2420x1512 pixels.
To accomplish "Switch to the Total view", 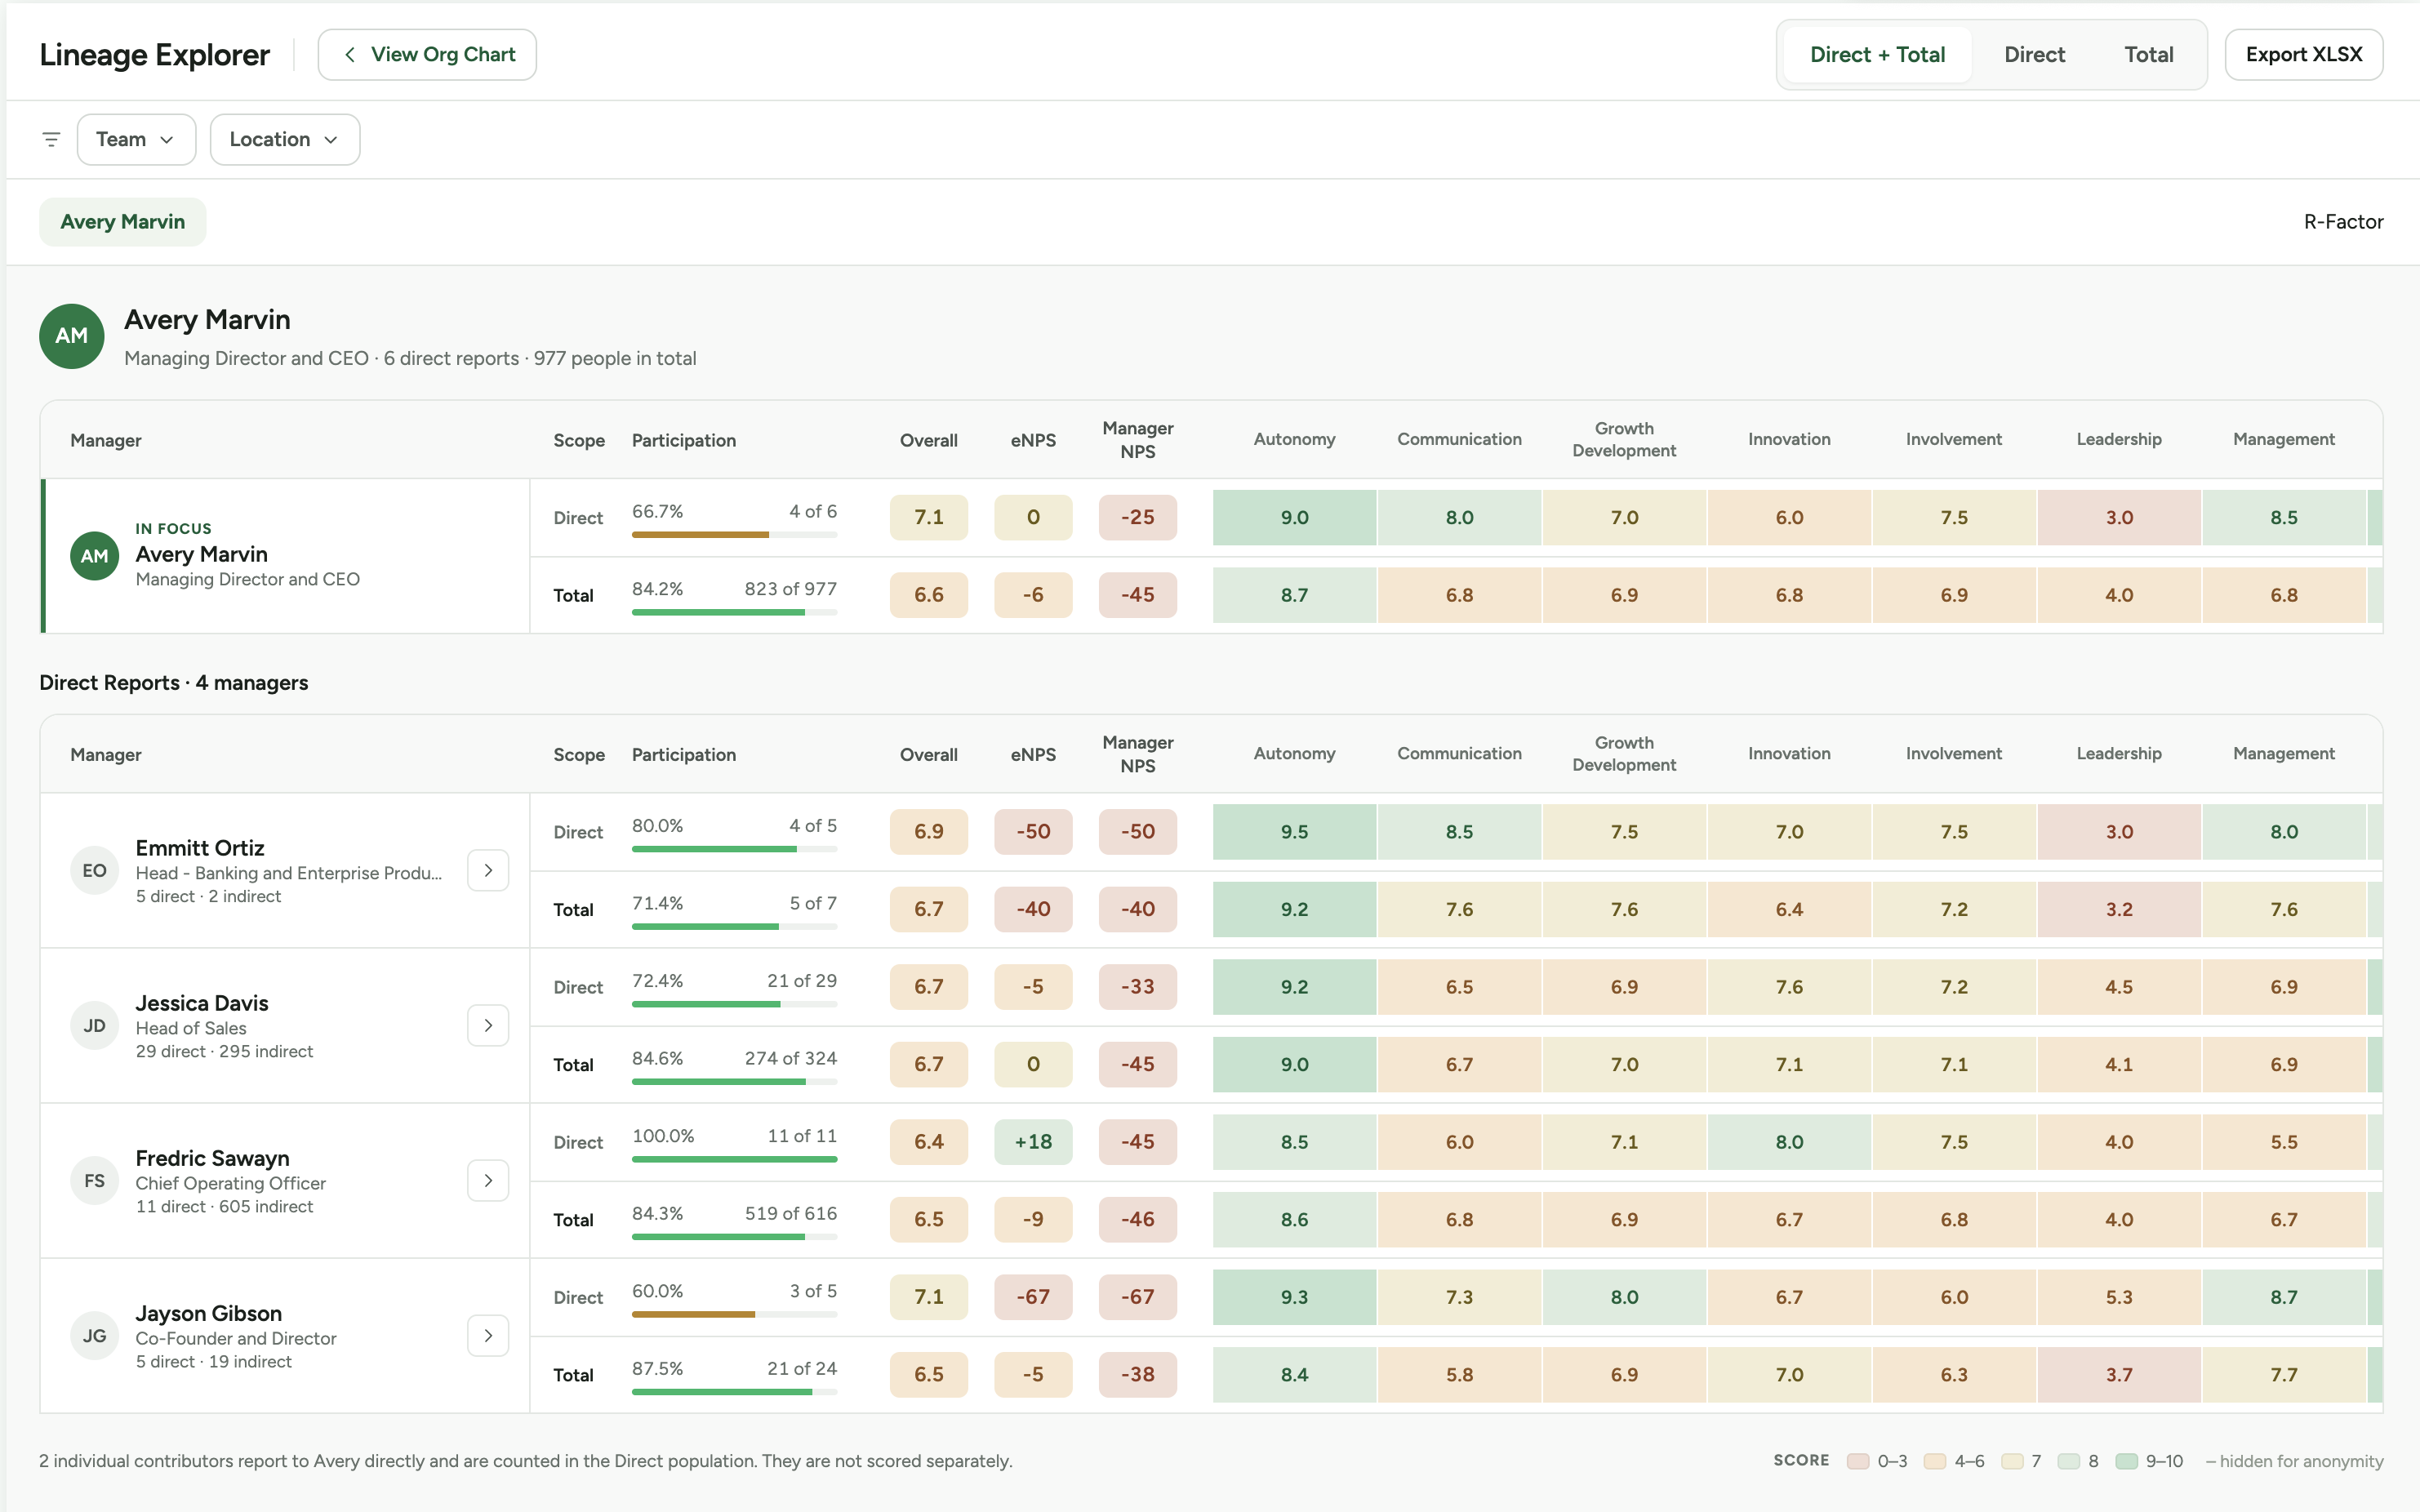I will [2148, 55].
